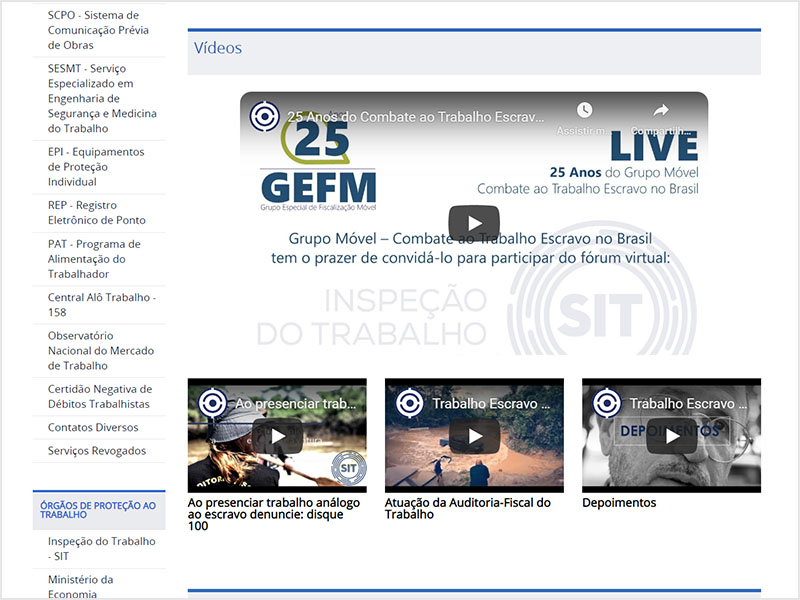The width and height of the screenshot is (800, 600).
Task: Open Observatório Nacional do Mercado de Trabalho
Action: [x=101, y=351]
